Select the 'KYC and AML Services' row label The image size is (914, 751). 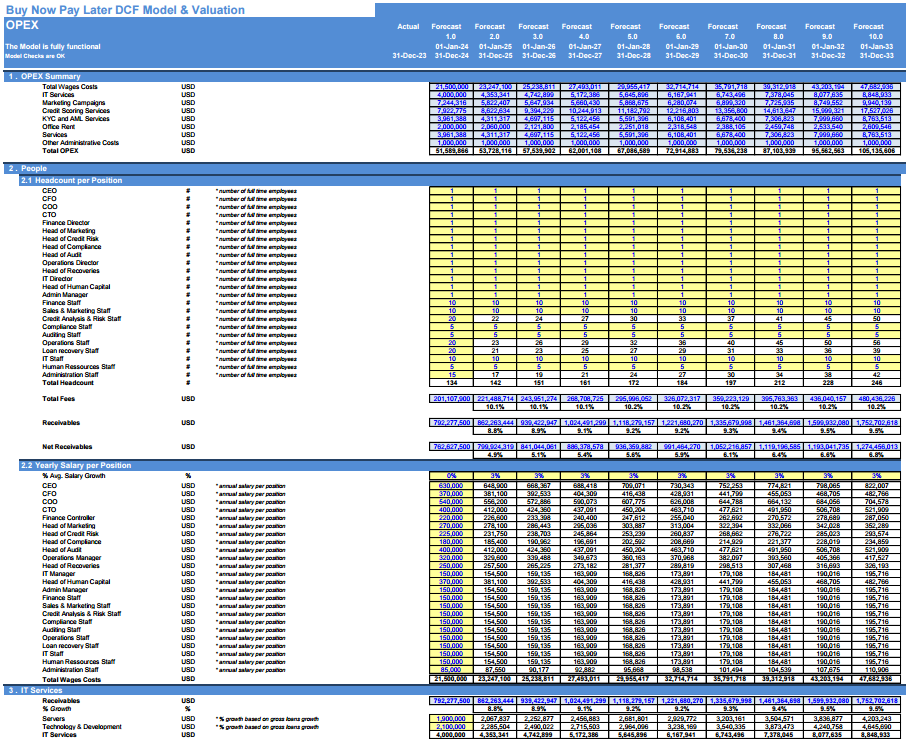[76, 119]
